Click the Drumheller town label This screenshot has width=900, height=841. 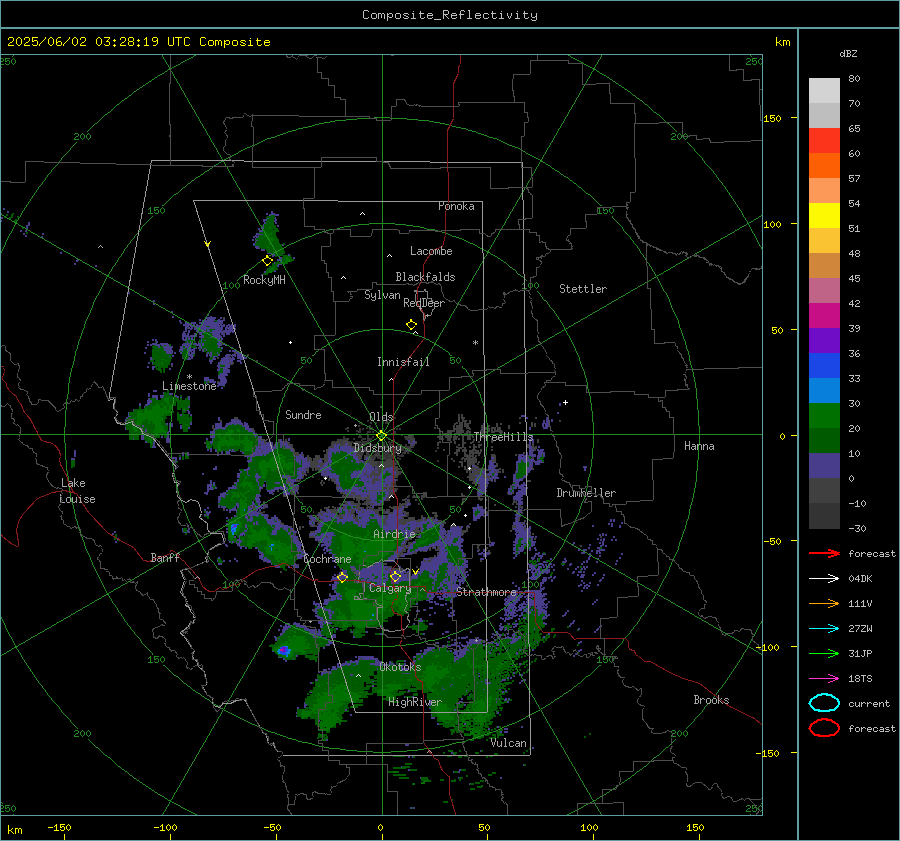pyautogui.click(x=586, y=493)
